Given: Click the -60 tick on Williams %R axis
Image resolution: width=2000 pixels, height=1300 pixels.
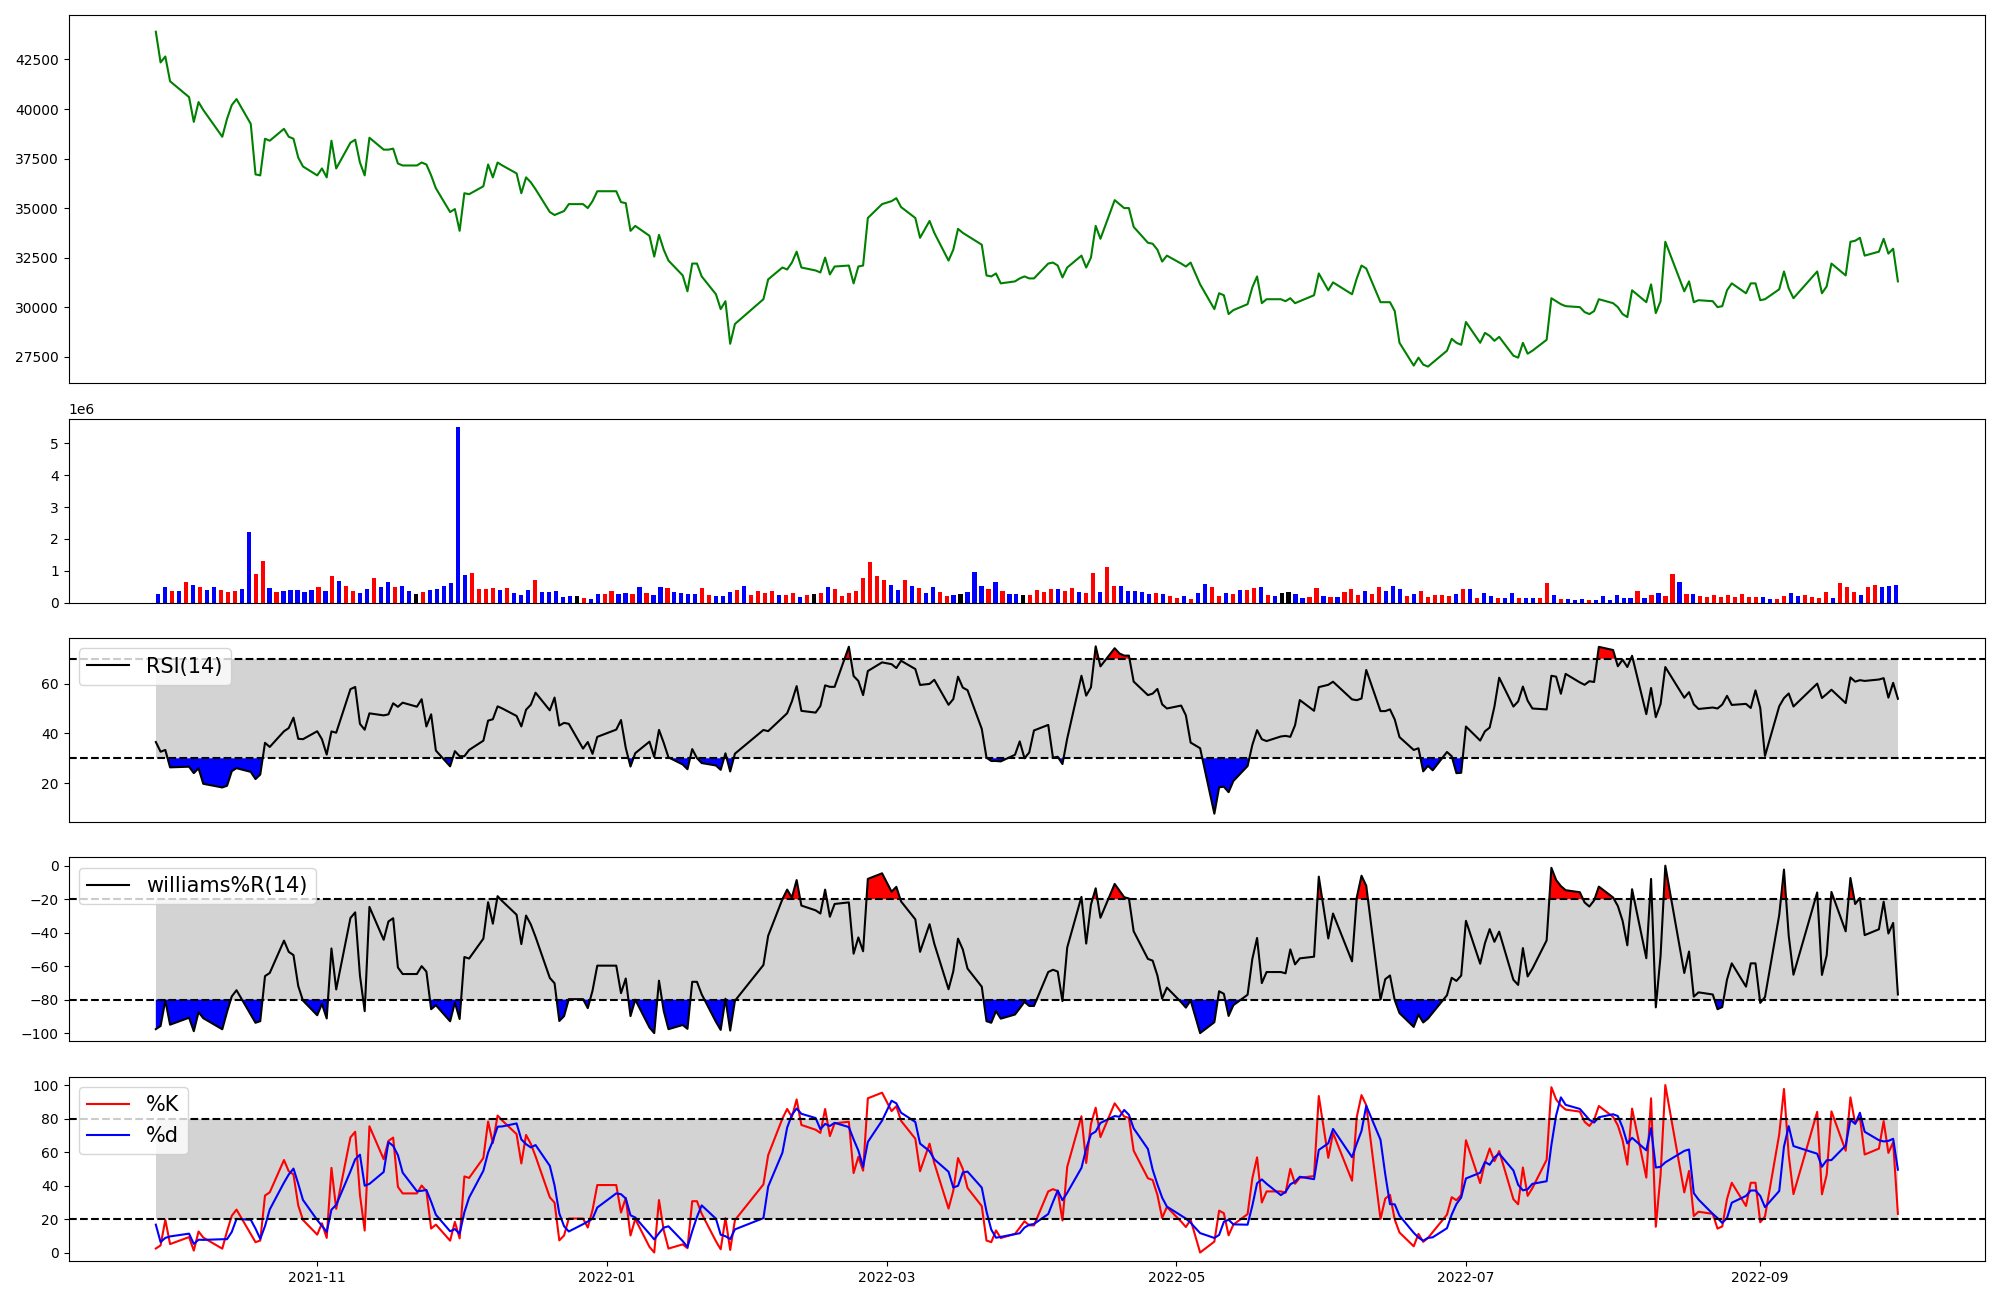Looking at the screenshot, I should pyautogui.click(x=44, y=967).
